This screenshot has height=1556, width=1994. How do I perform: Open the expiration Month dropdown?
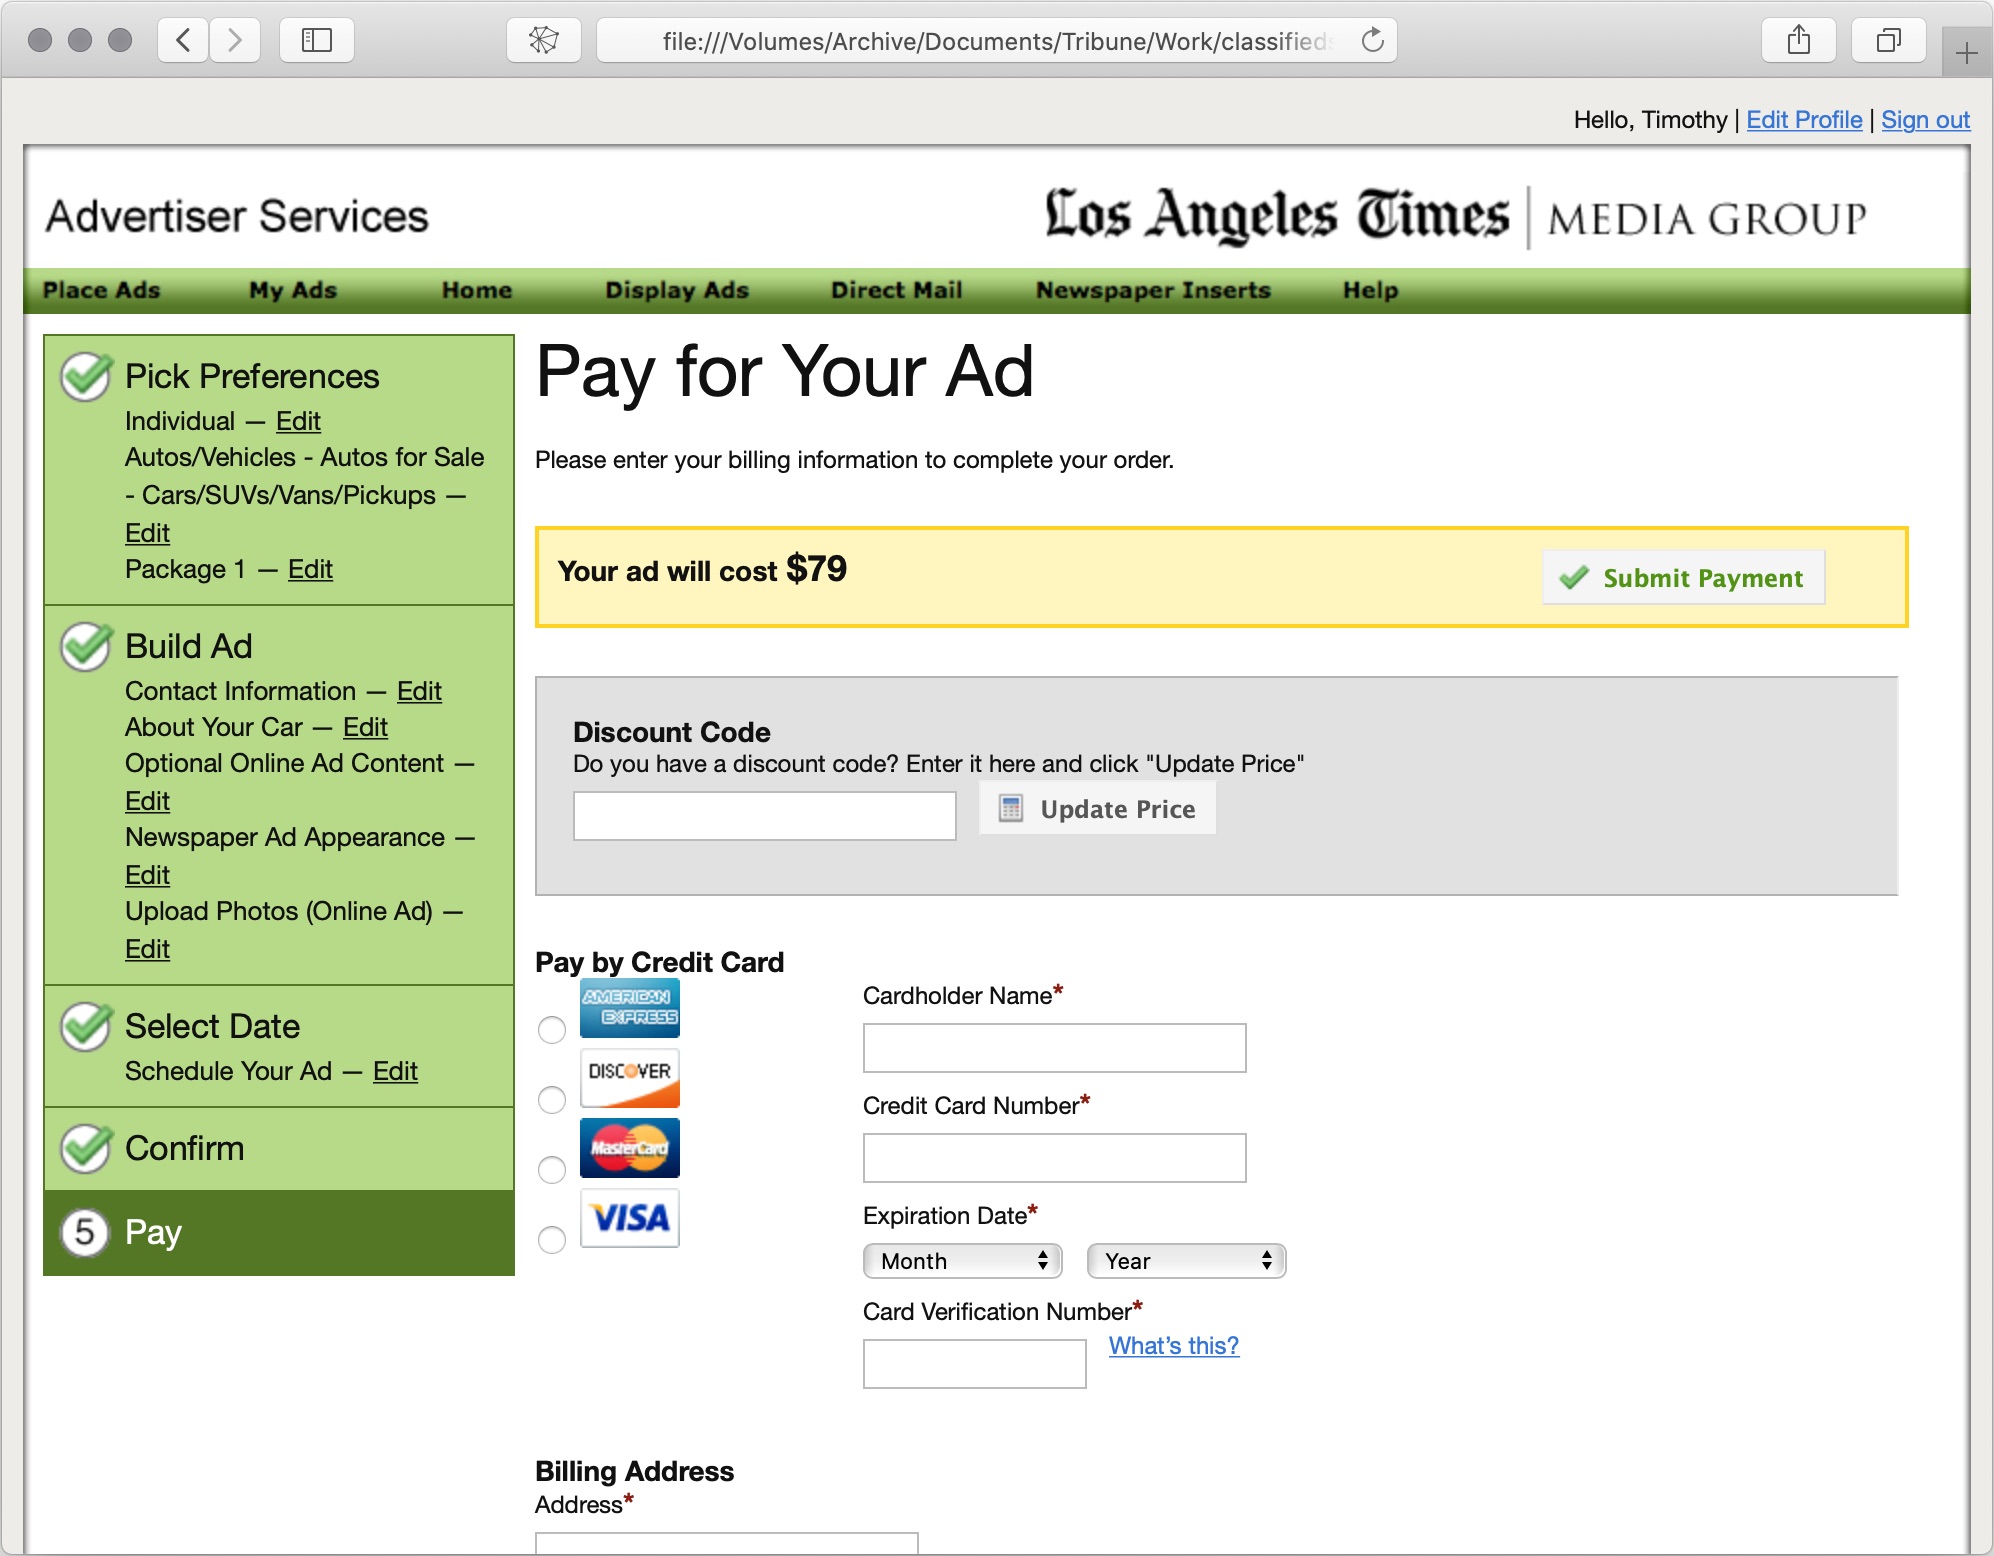click(x=961, y=1261)
